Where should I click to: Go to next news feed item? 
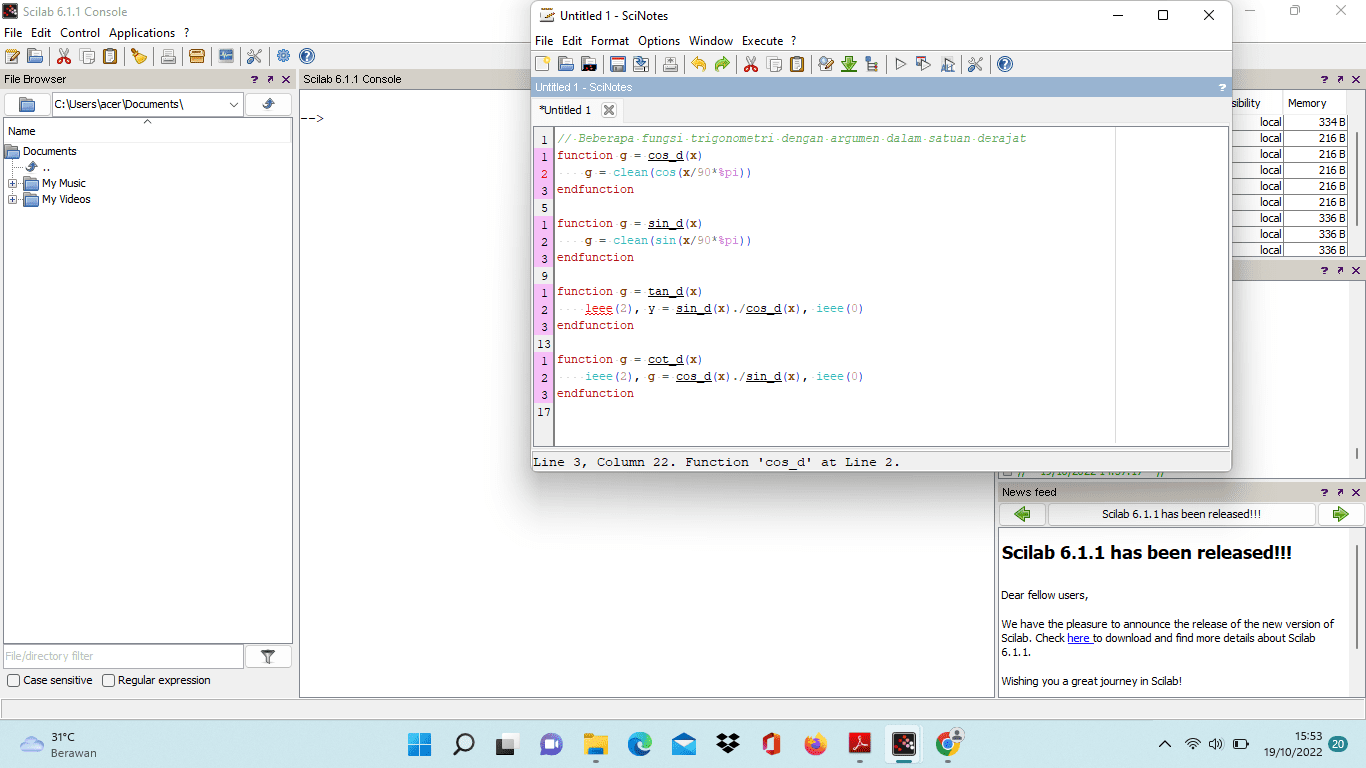coord(1341,514)
